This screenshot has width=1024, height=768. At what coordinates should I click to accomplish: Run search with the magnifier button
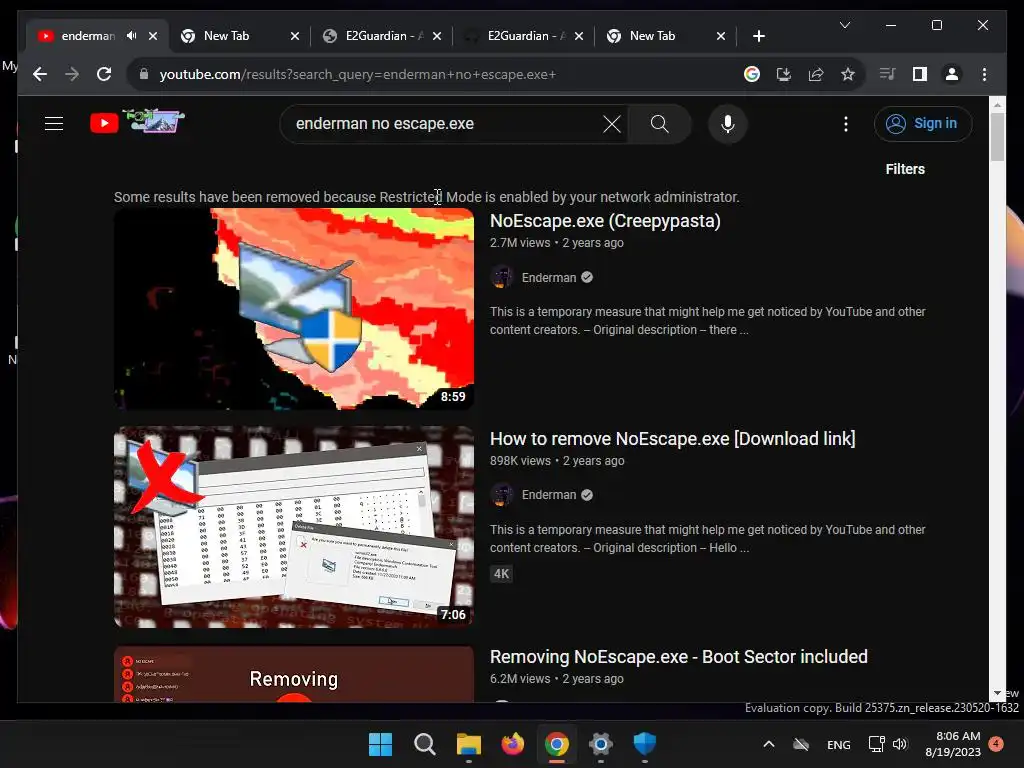click(x=660, y=123)
